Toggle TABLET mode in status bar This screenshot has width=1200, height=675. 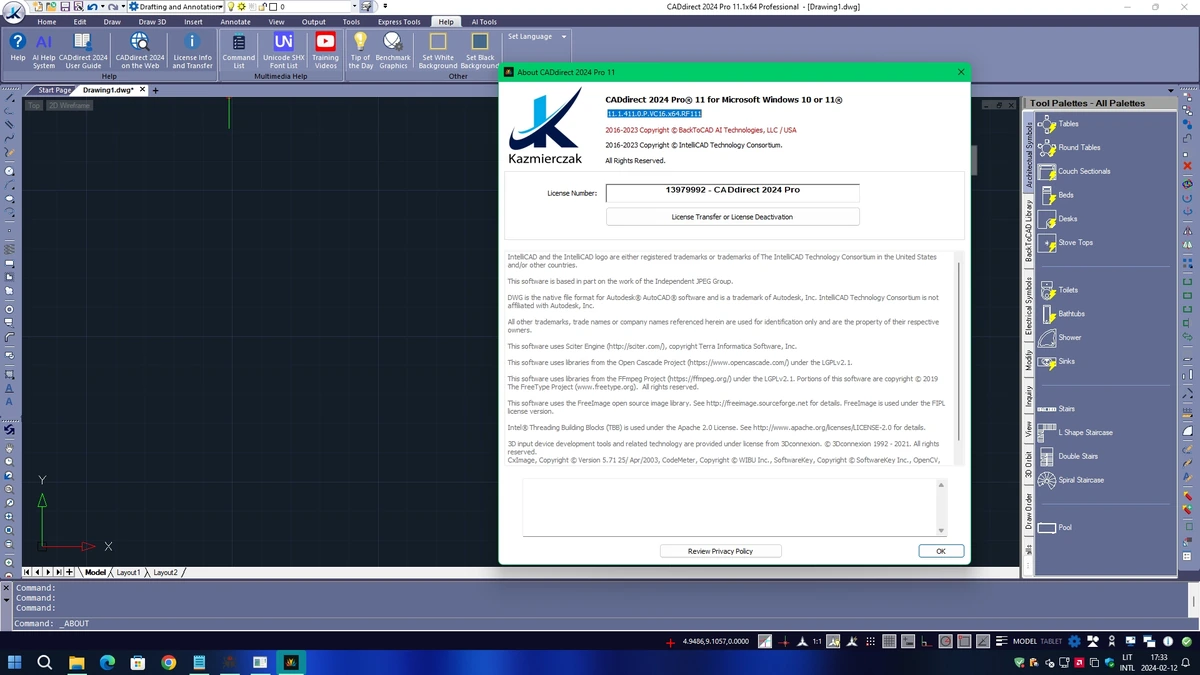point(1051,641)
